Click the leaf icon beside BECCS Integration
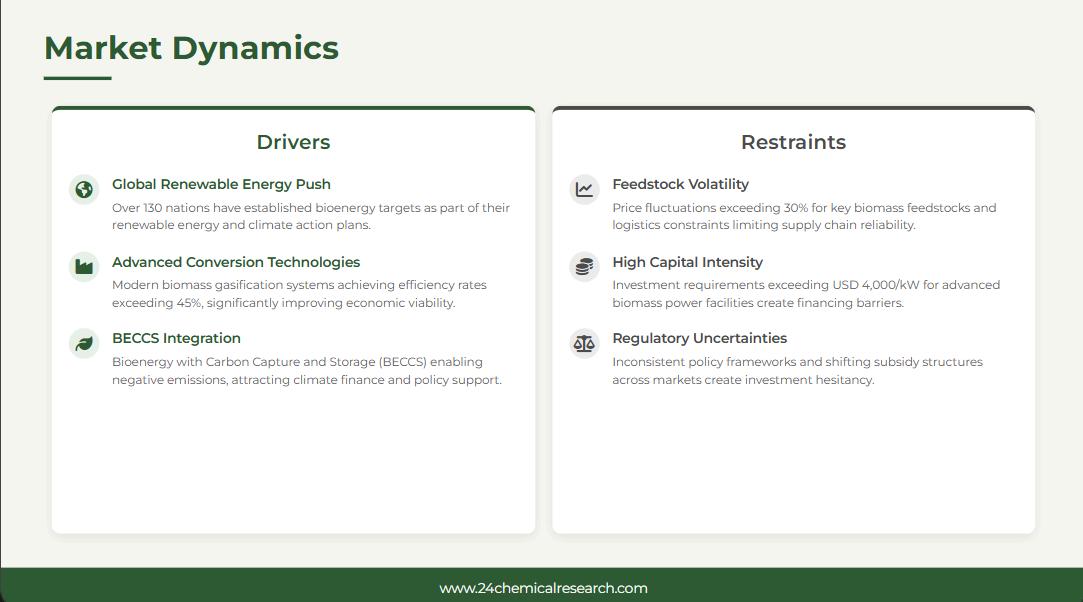 (x=84, y=343)
